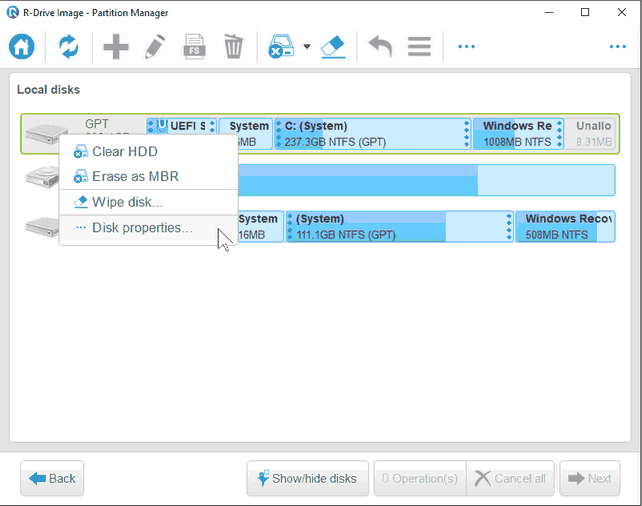Select the UEFI S partition block
The height and width of the screenshot is (506, 642).
click(x=181, y=126)
